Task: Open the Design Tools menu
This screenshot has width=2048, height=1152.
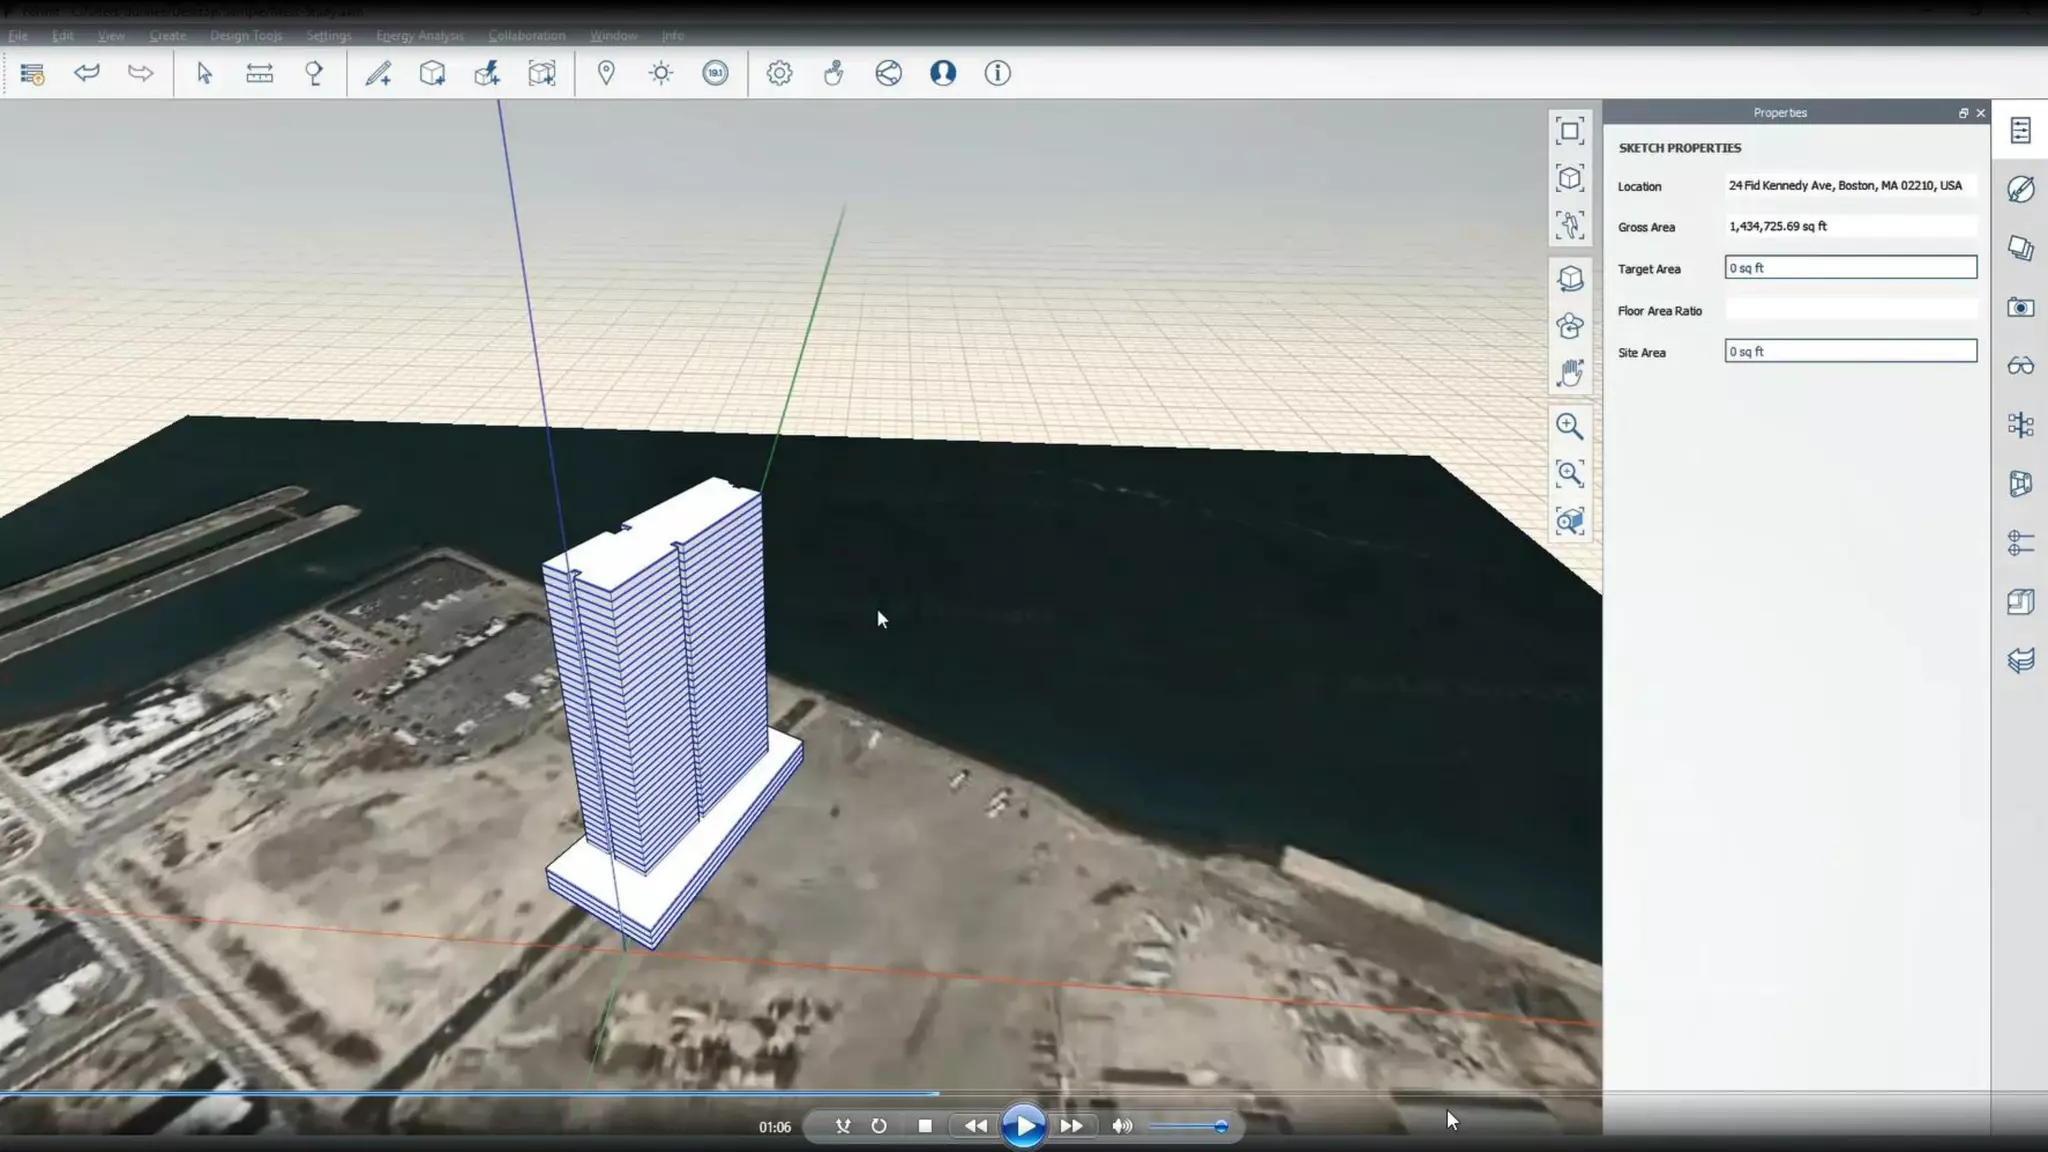Action: tap(246, 36)
